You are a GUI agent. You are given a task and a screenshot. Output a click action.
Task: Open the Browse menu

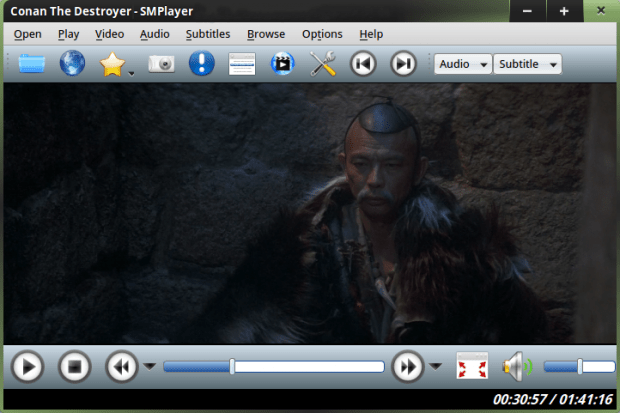coord(266,34)
